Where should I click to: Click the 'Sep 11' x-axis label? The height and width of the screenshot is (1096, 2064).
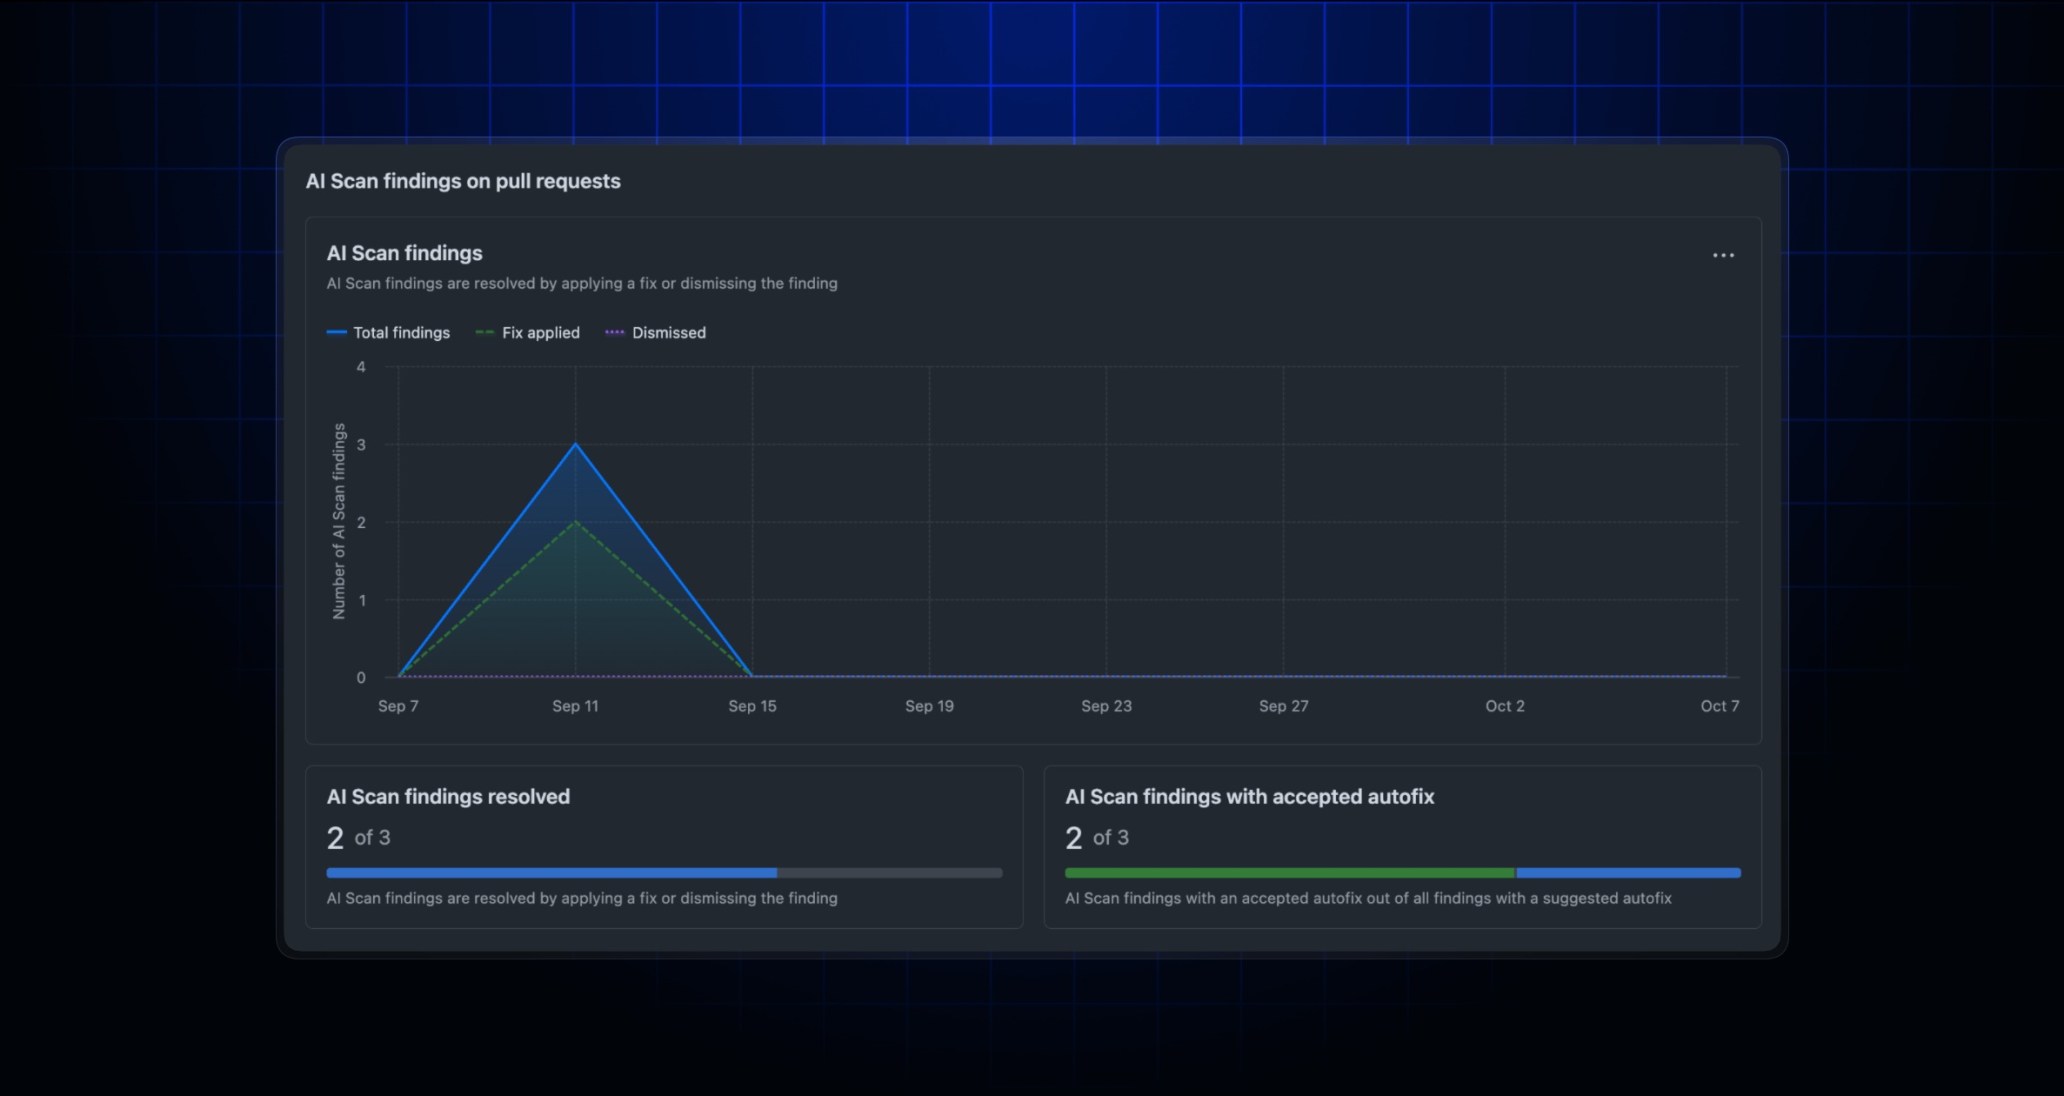pos(575,706)
